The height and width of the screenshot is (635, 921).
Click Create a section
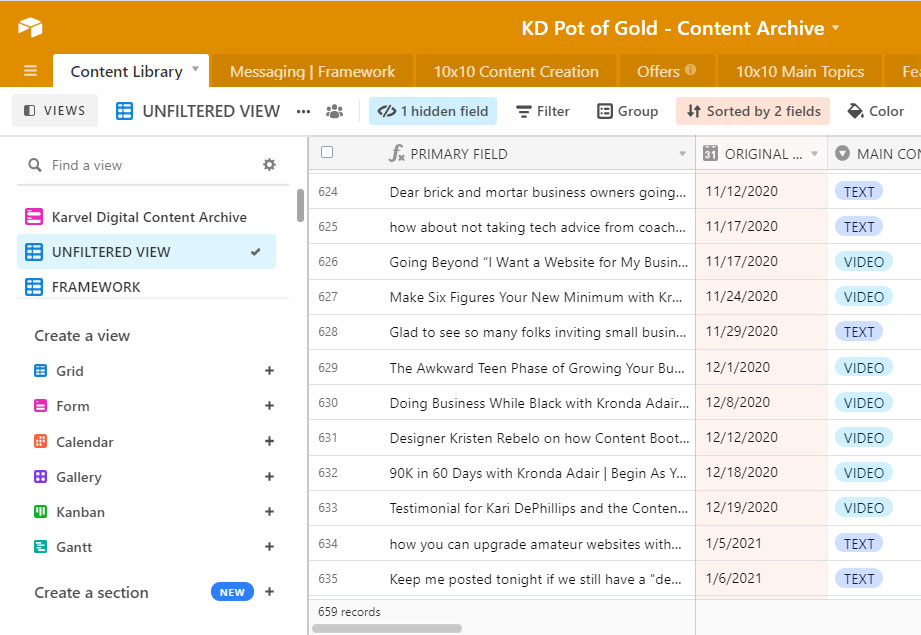point(91,592)
